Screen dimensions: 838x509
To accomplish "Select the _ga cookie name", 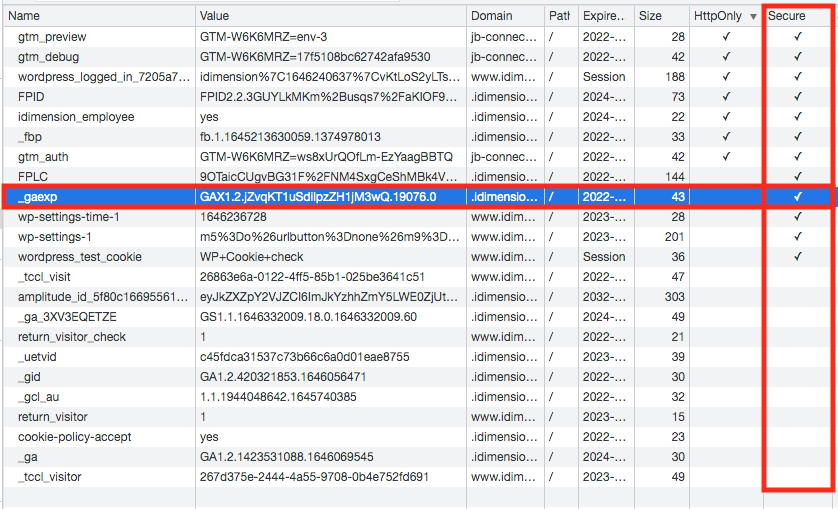I will point(28,457).
